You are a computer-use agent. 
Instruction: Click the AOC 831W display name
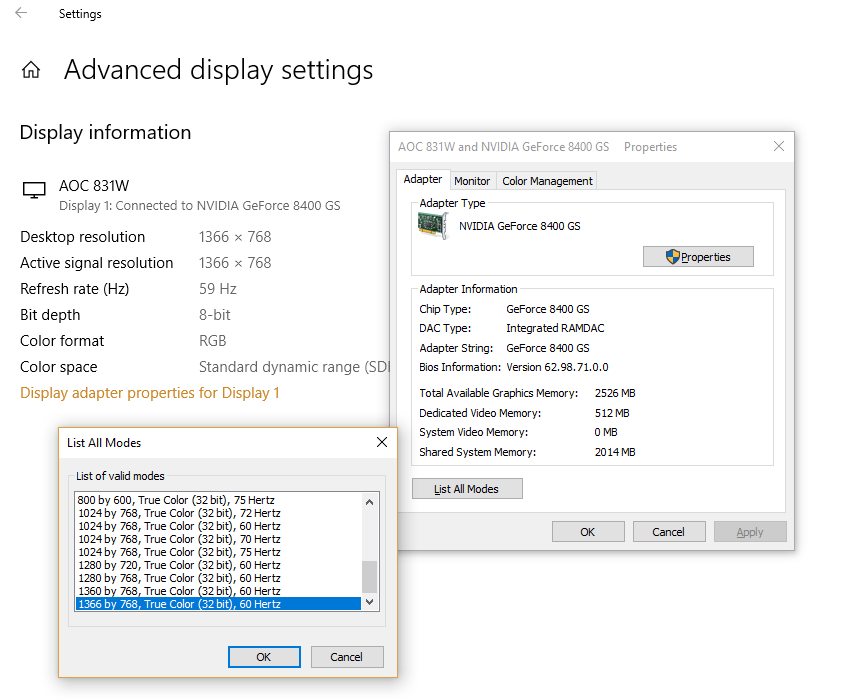pos(94,186)
